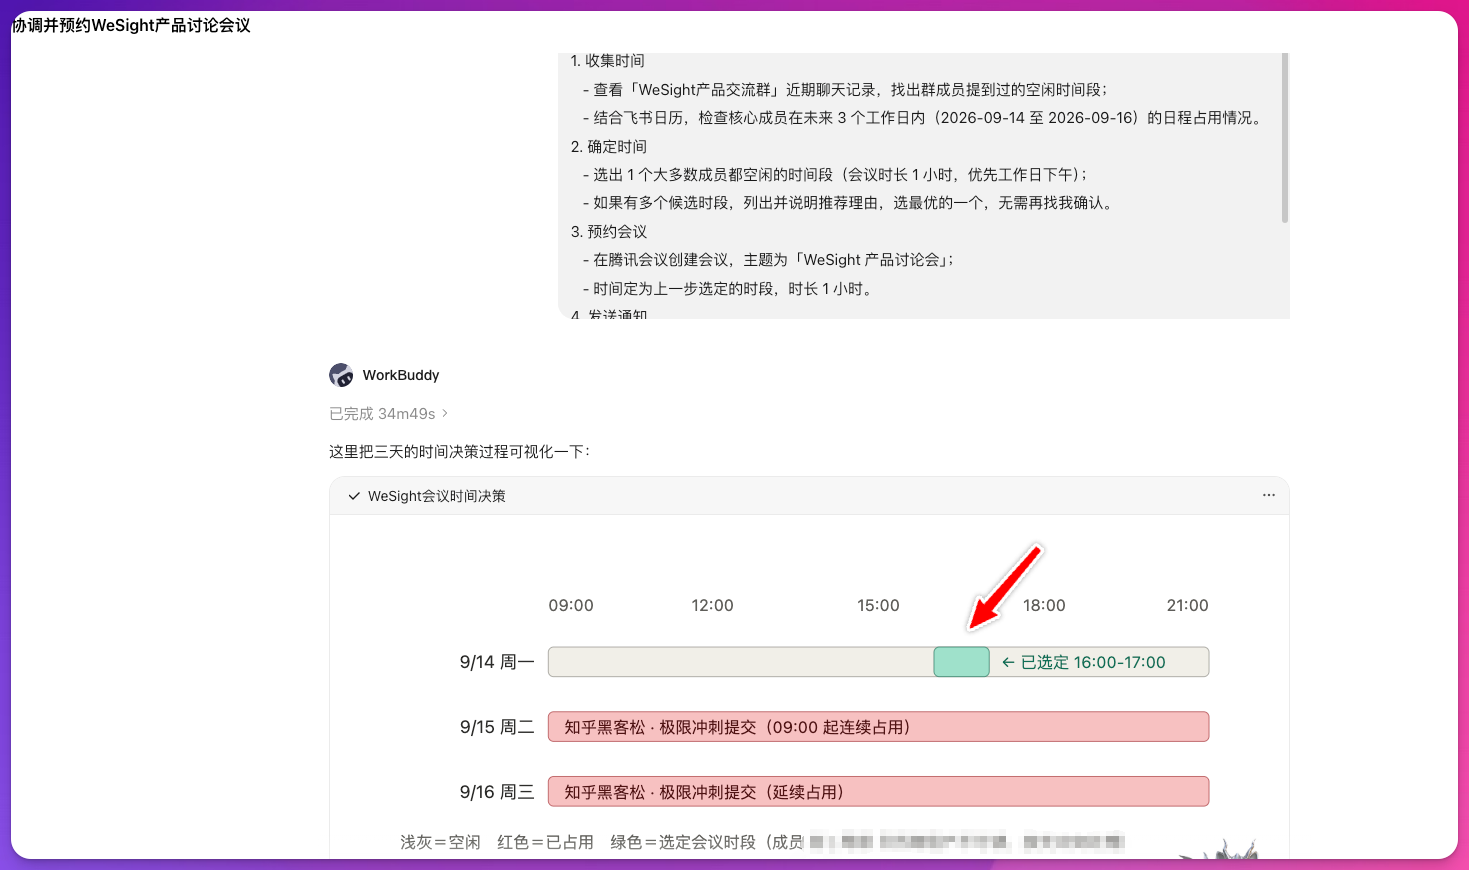Open the three-dot menu of WeSight会议时间决策 card
This screenshot has height=870, width=1469.
click(1269, 495)
